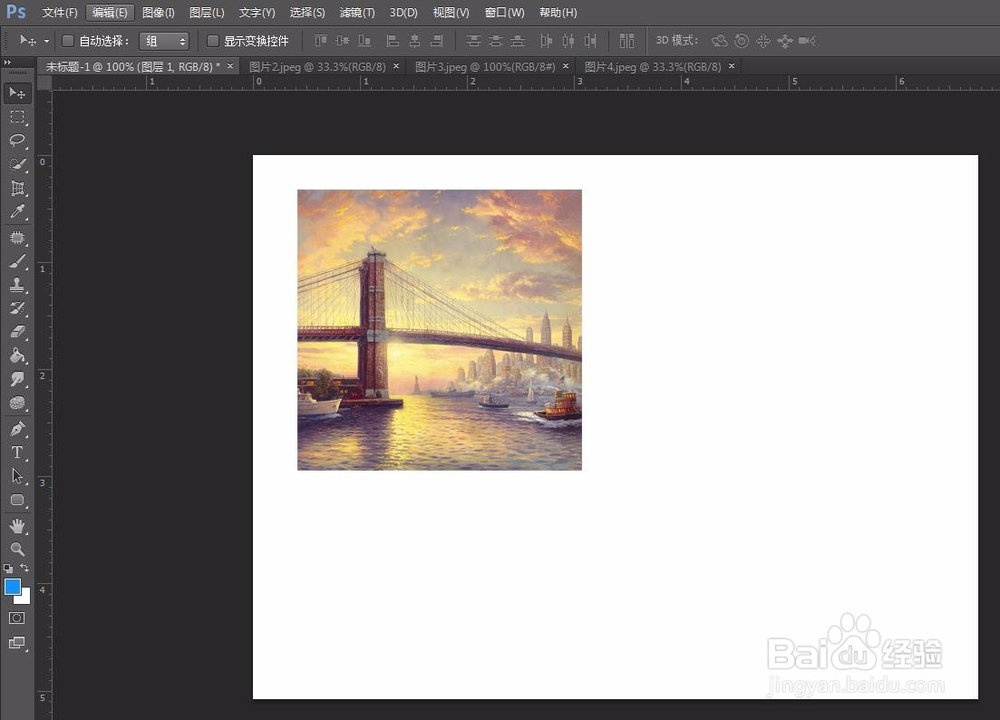Viewport: 1000px width, 720px height.
Task: Enable the 自动选择 checkbox
Action: [x=68, y=41]
